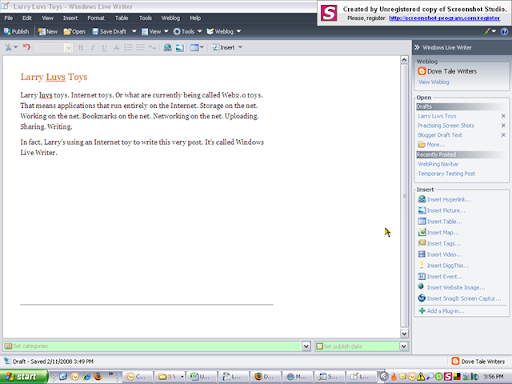The height and width of the screenshot is (384, 512).
Task: Click the Larry Luvs Toys title field
Action: [x=54, y=77]
